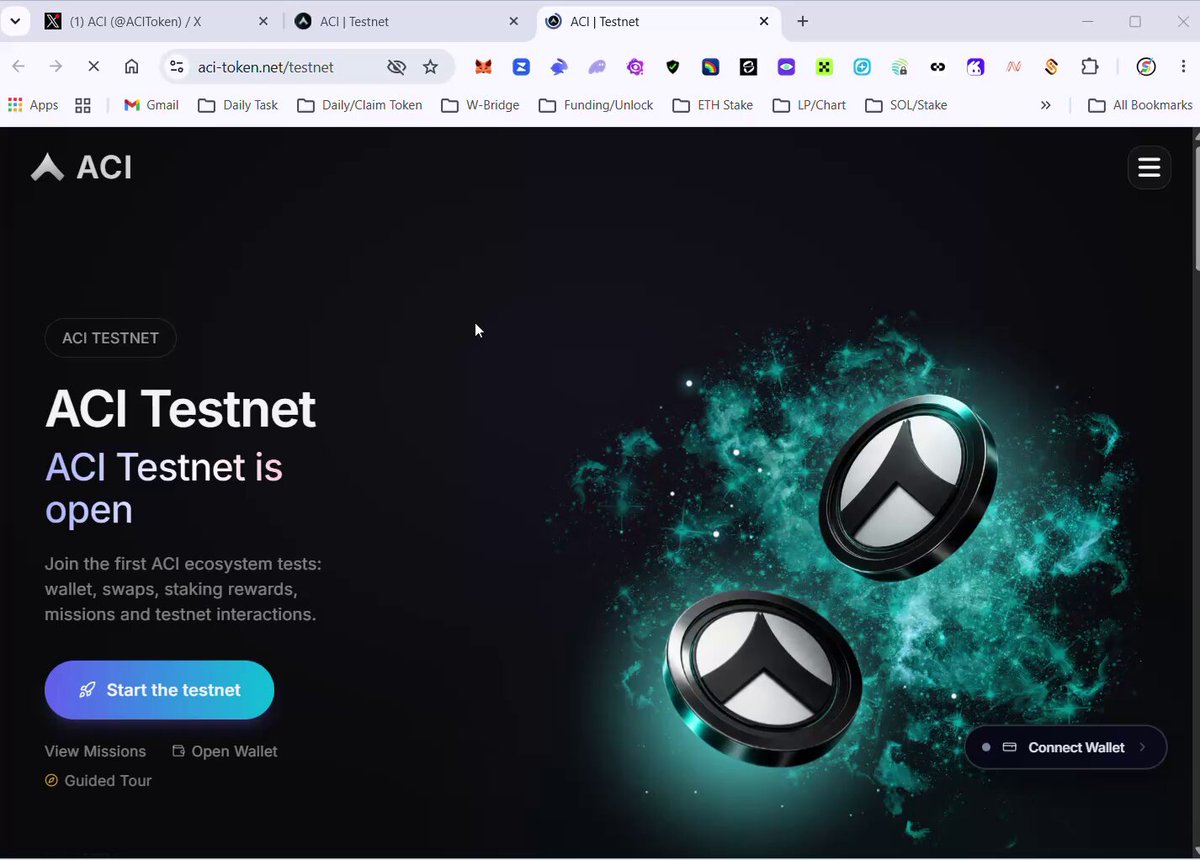Open the SOL/Stake bookmark folder
1200x860 pixels.
click(x=906, y=105)
